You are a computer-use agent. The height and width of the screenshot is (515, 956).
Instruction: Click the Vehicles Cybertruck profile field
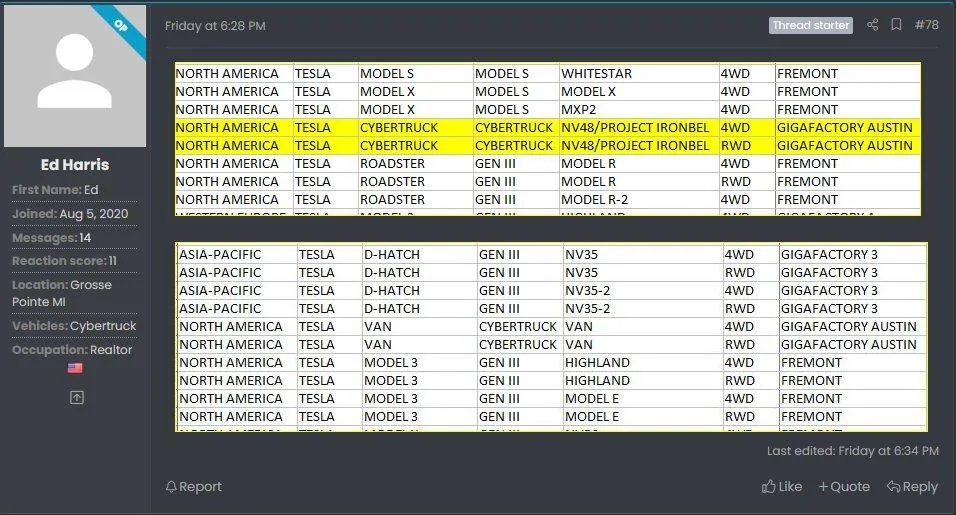[103, 326]
